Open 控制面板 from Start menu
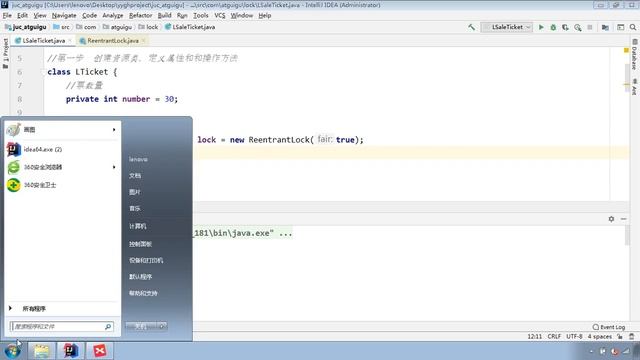Viewport: 640px width, 360px height. click(x=140, y=244)
